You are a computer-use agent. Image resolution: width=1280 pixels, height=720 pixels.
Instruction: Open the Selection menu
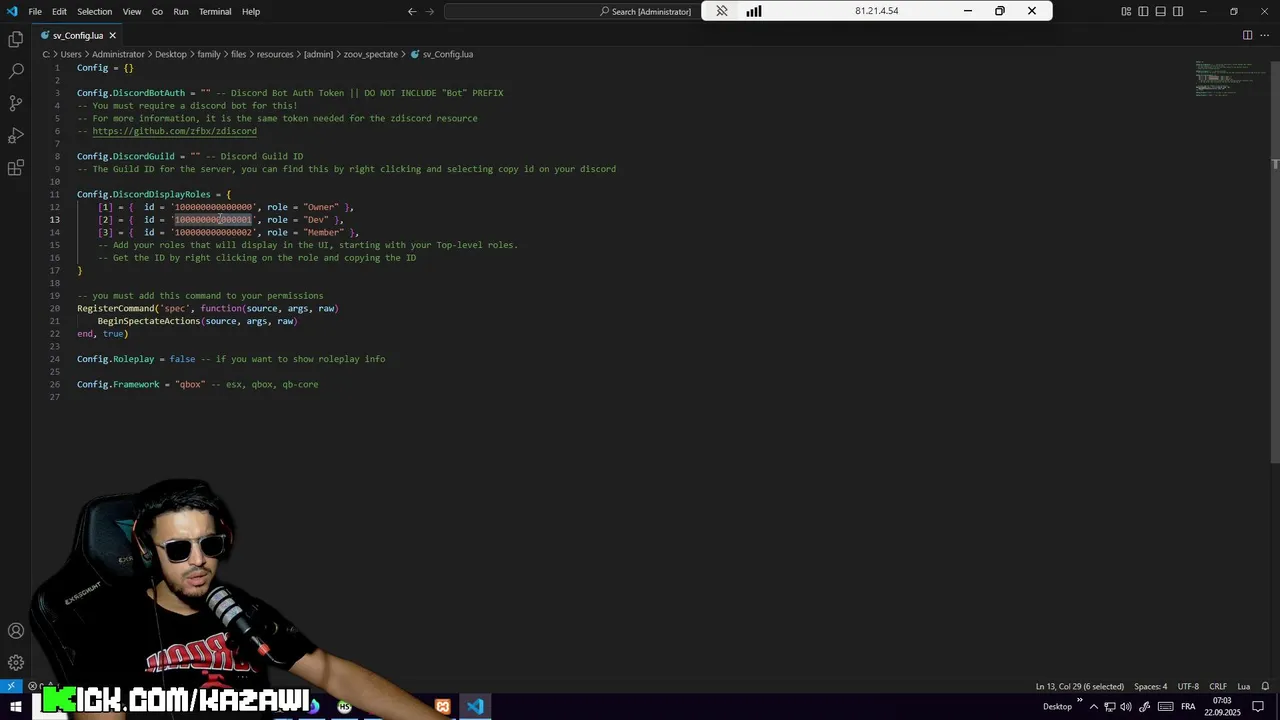tap(95, 11)
